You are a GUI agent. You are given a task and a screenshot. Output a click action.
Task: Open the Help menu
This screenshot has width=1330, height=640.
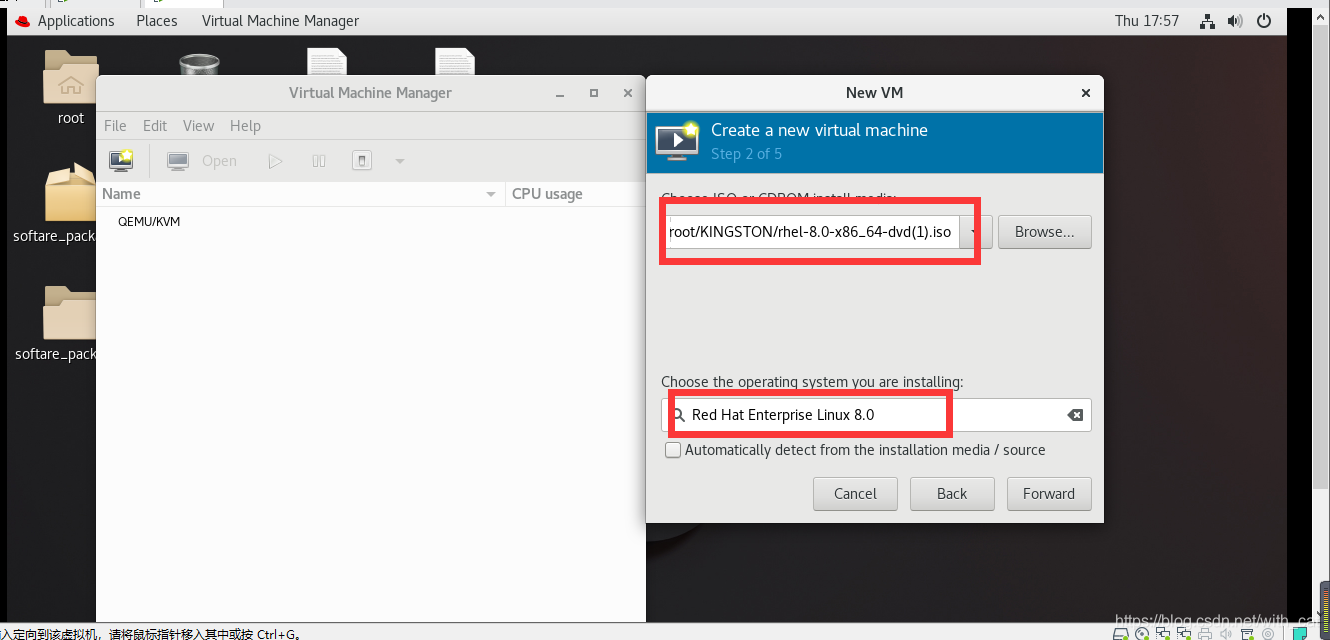245,125
